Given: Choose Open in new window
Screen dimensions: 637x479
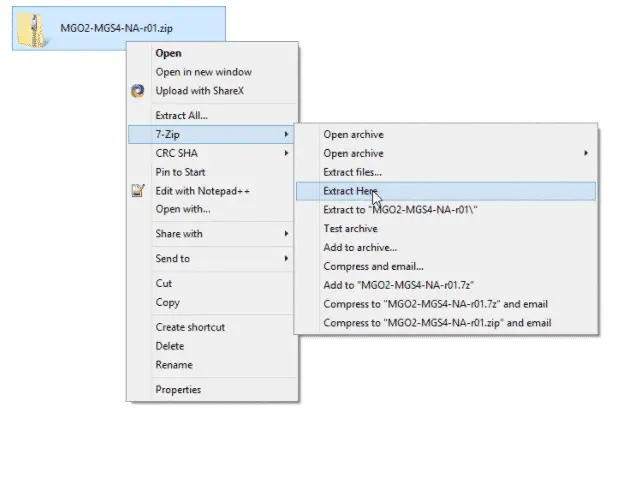Looking at the screenshot, I should [213, 72].
